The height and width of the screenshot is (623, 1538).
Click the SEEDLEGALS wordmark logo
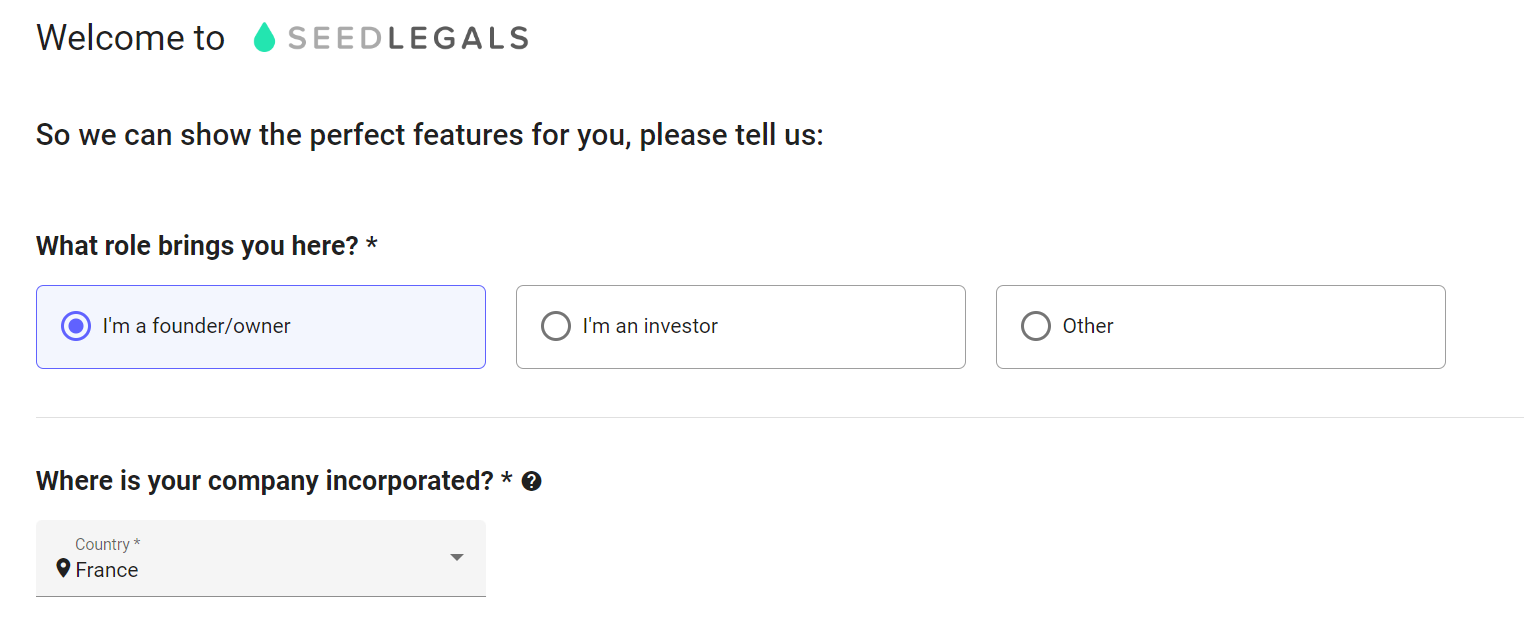click(x=407, y=39)
